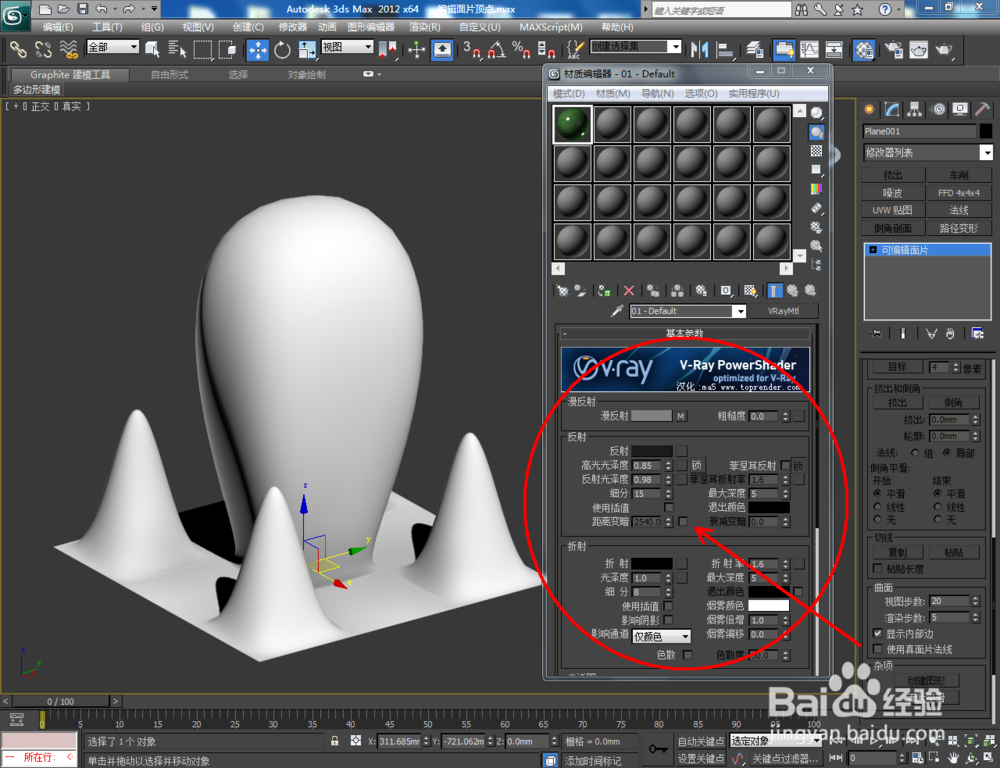
Task: Click the Select and Link tool
Action: pos(18,49)
